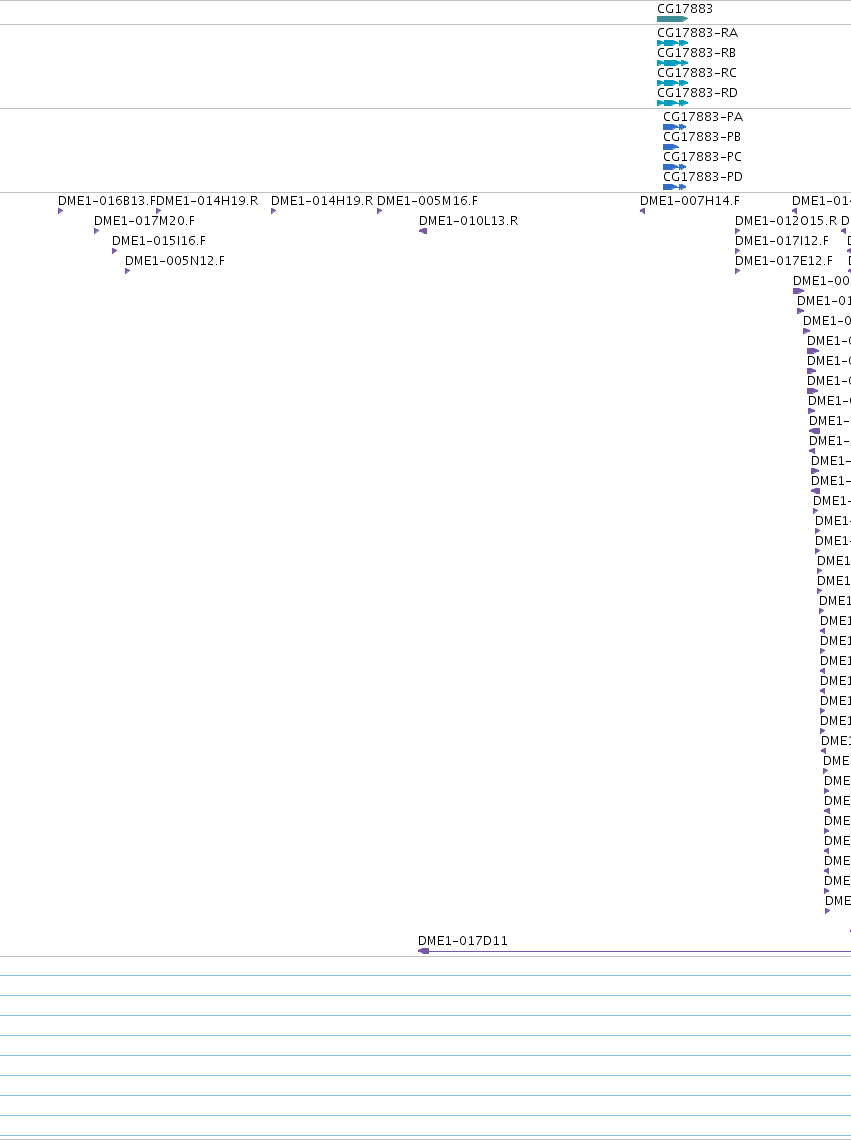
Task: Click the CG17883 gene arrow glyph
Action: [x=672, y=19]
